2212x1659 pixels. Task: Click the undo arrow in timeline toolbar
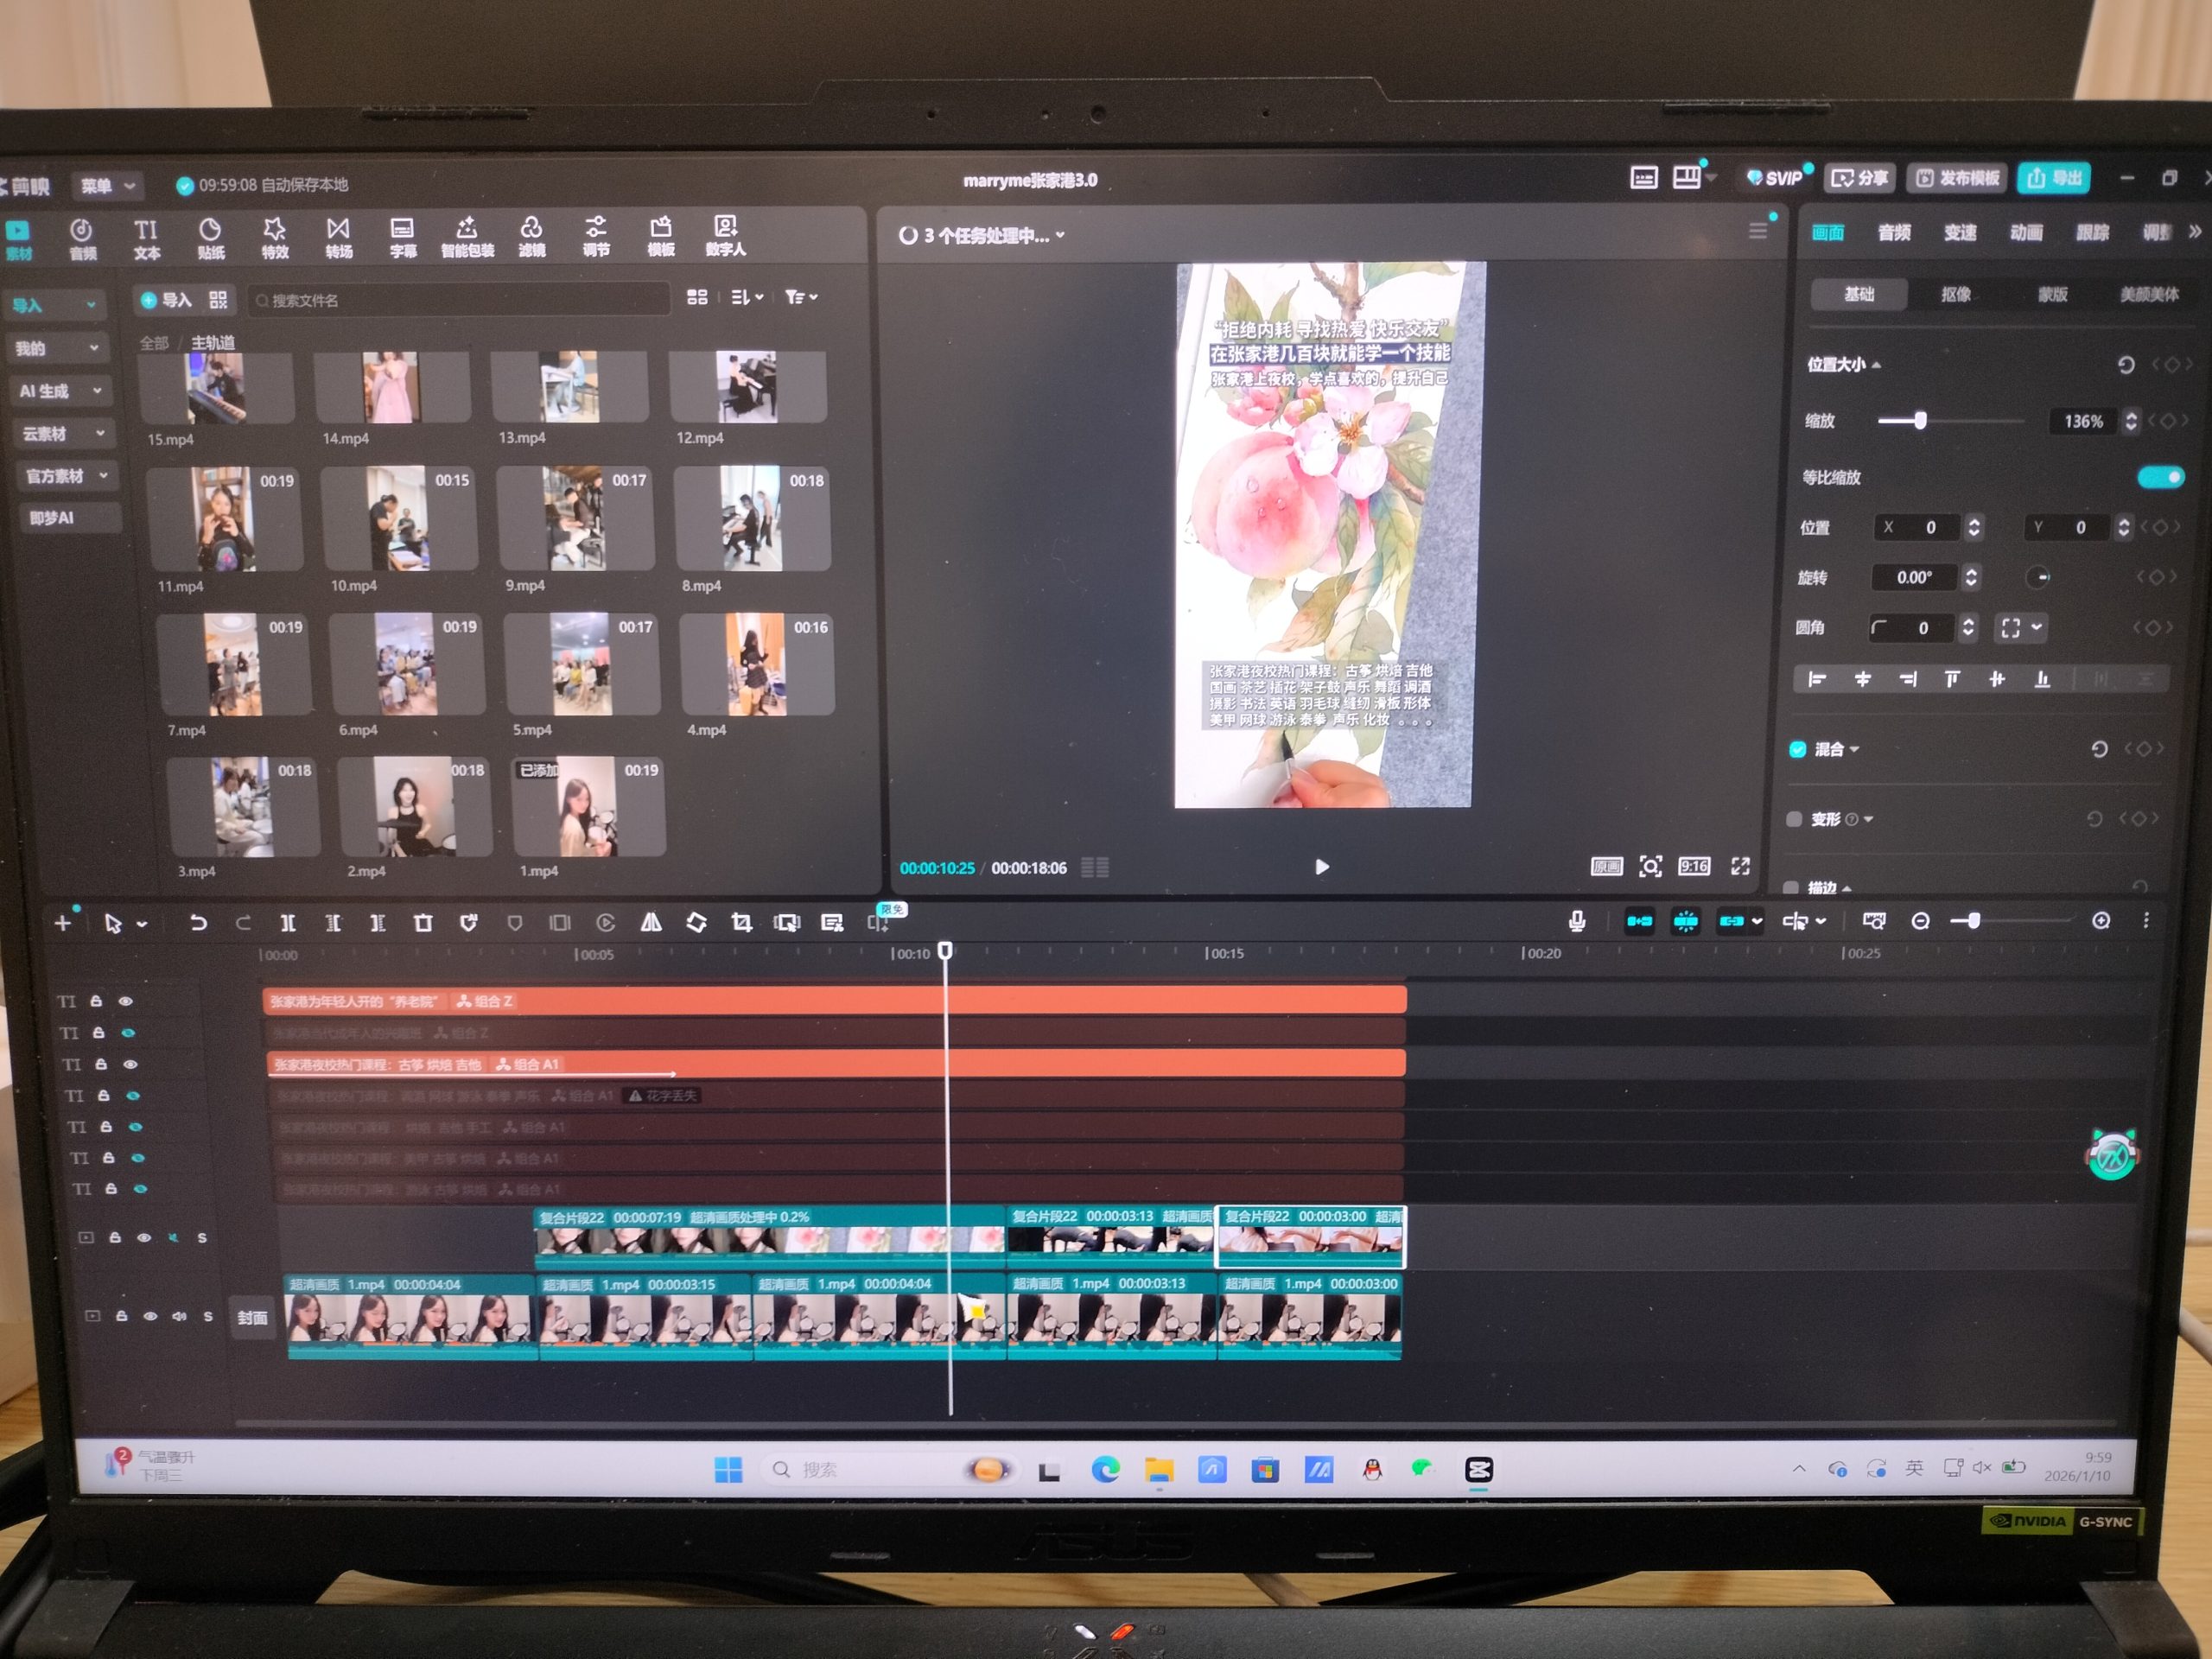(198, 922)
